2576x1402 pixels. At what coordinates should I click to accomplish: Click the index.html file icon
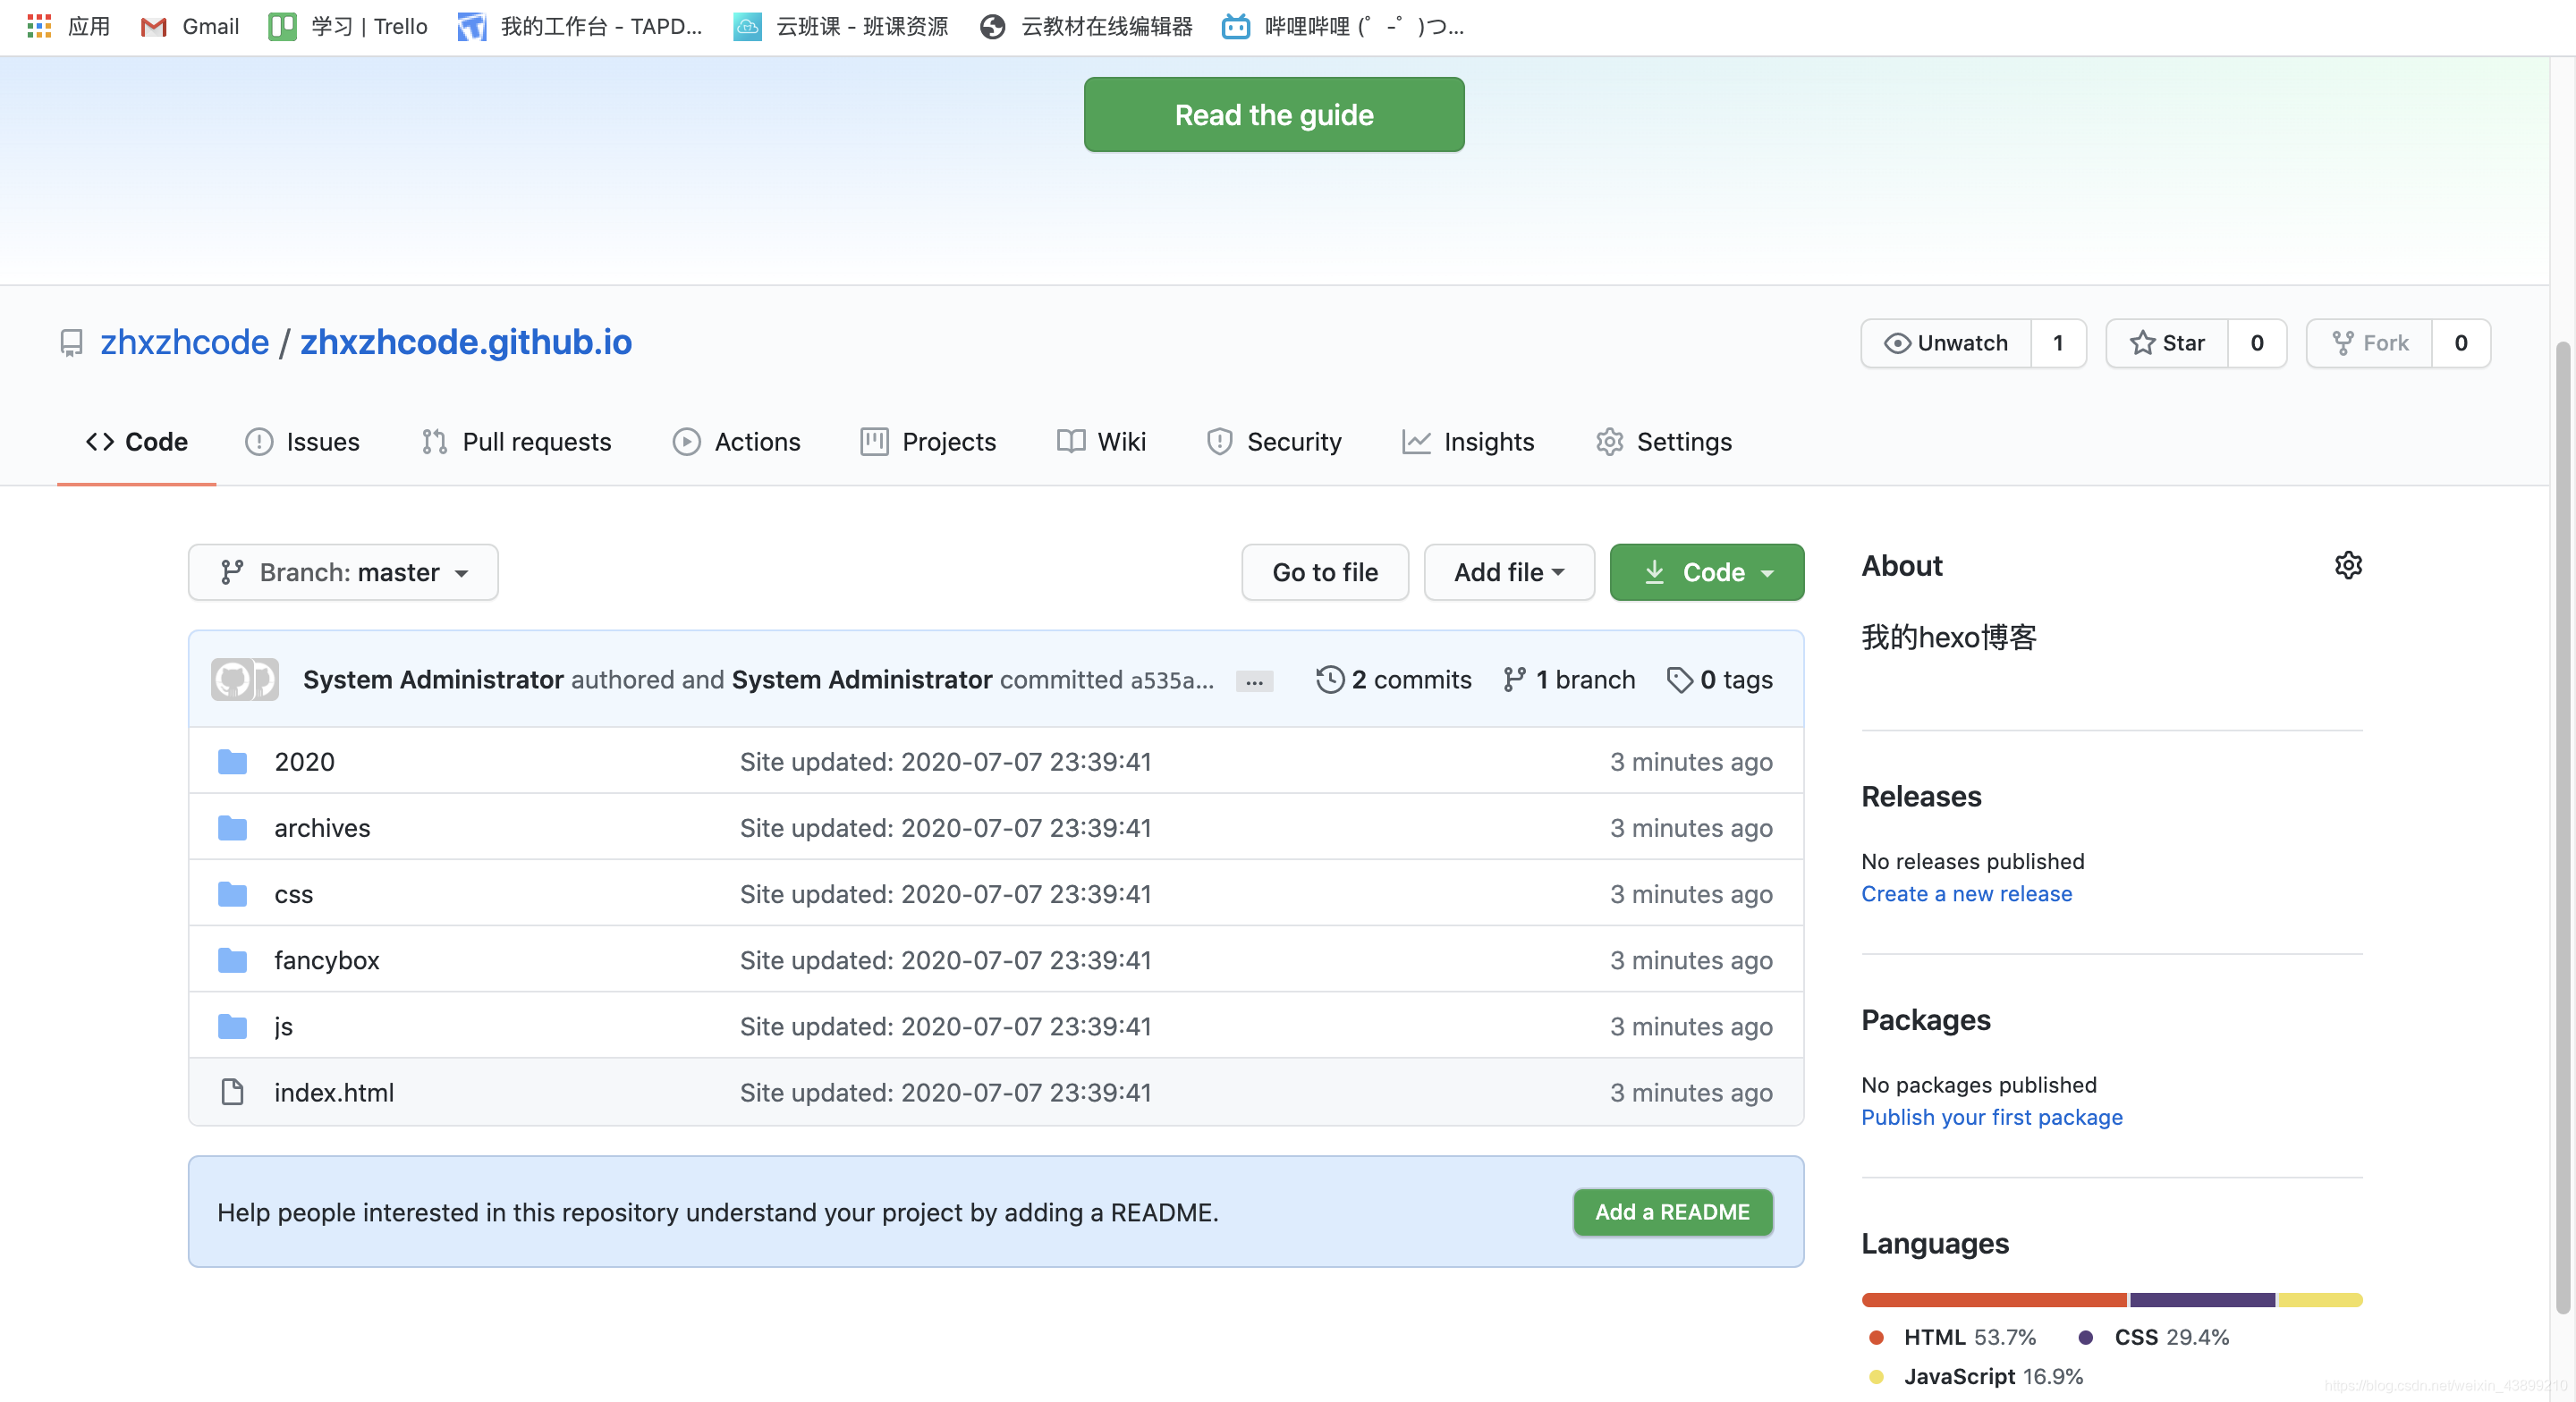[x=232, y=1092]
